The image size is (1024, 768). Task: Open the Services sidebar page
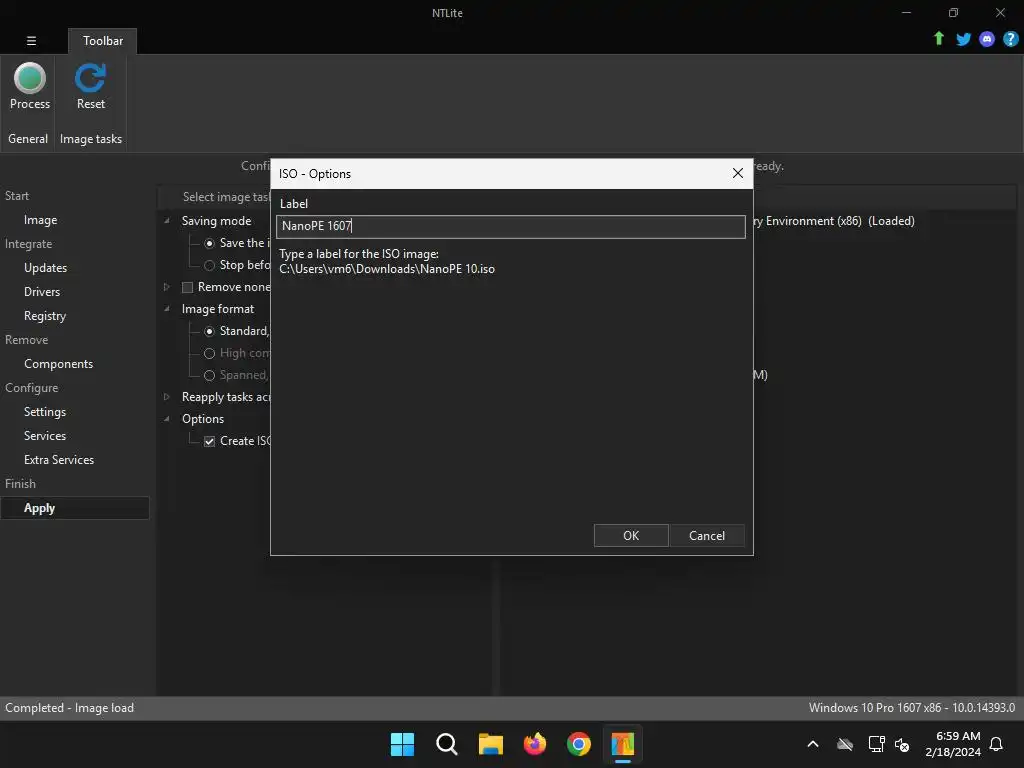(x=44, y=436)
